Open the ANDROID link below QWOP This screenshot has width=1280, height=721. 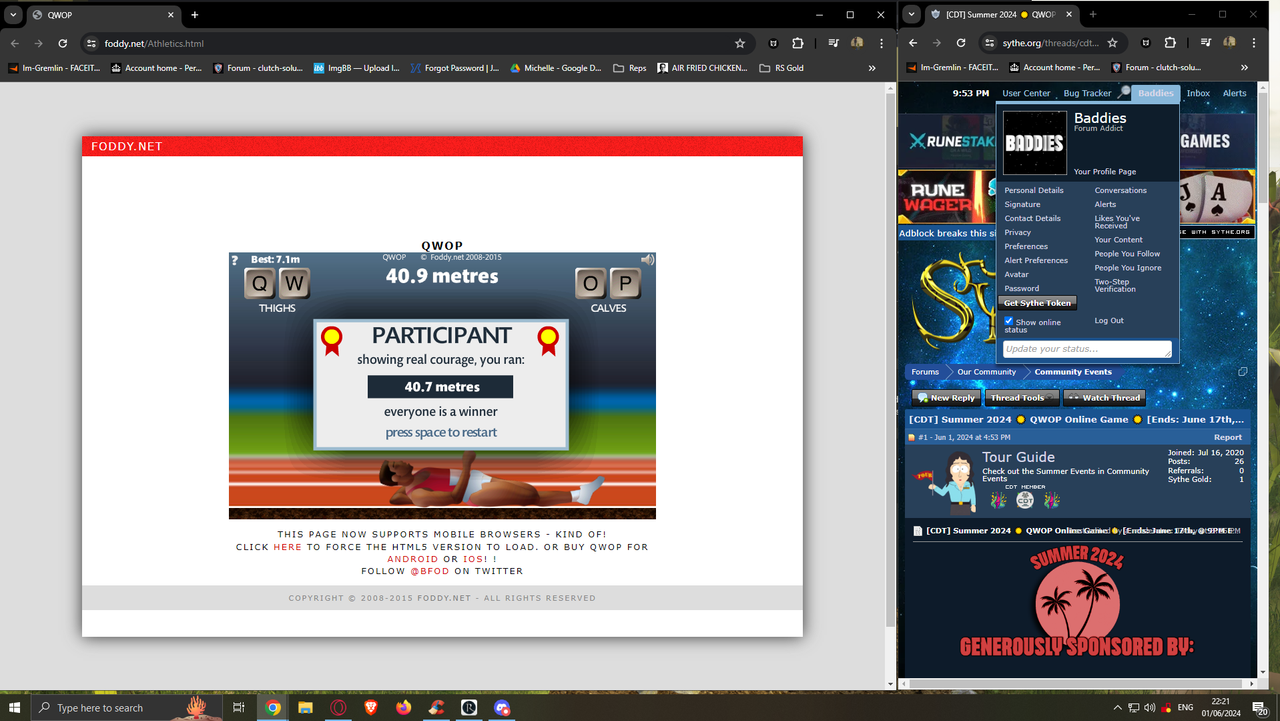413,559
